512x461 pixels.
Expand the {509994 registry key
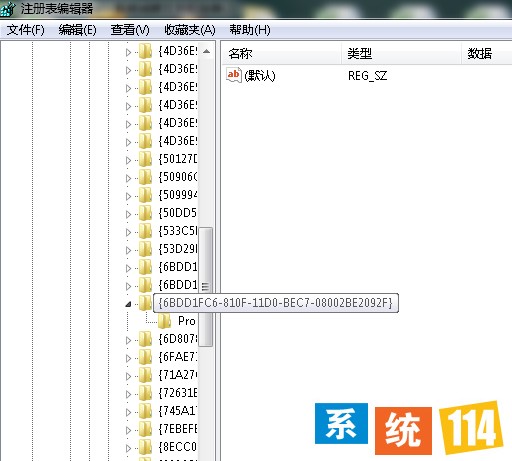click(x=128, y=196)
